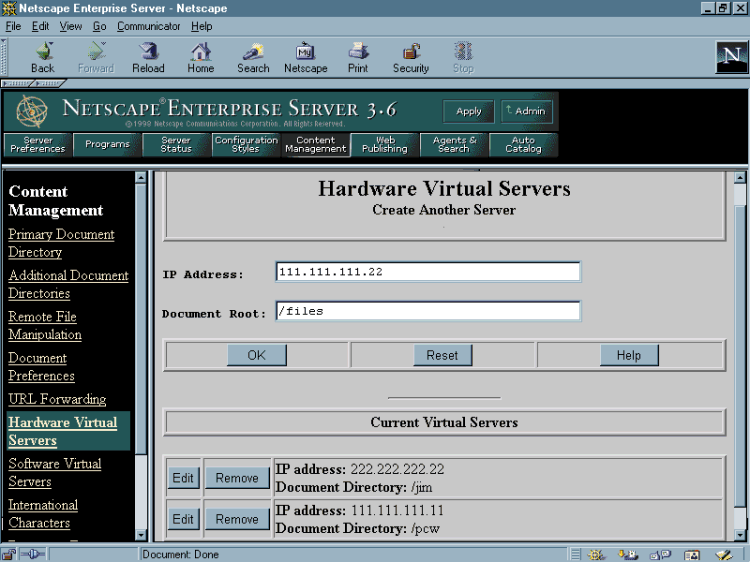
Task: Open the Navigator component bar icon
Action: (x=596, y=555)
